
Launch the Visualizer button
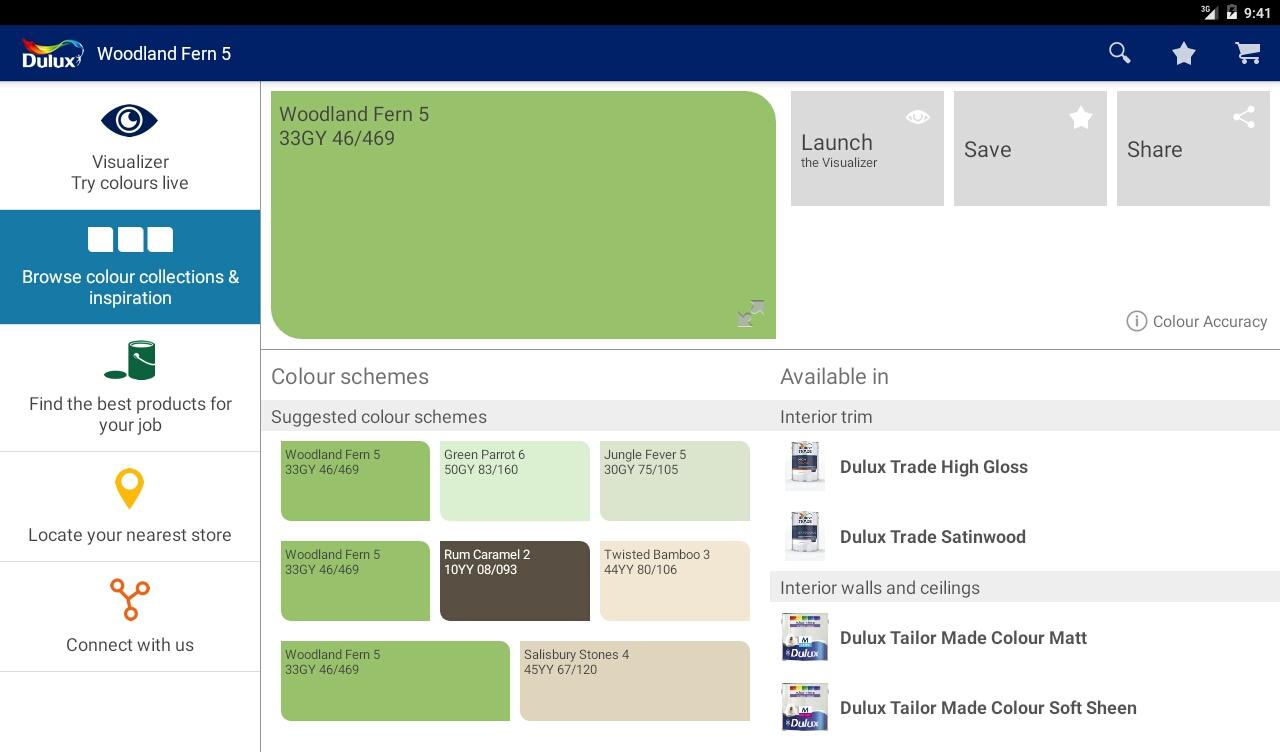(x=867, y=149)
